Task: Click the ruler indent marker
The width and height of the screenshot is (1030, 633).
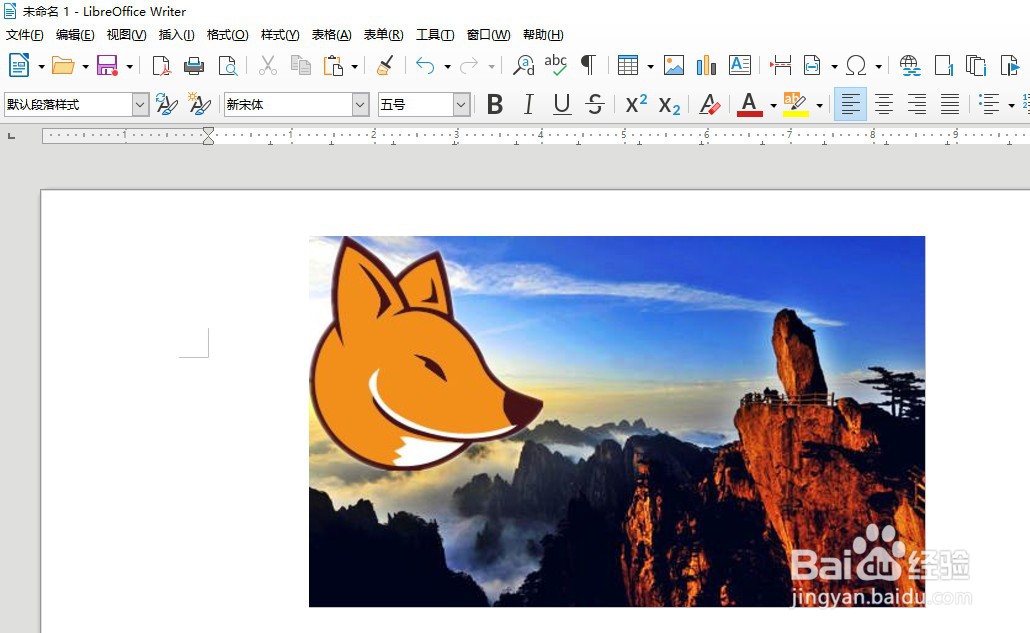Action: (208, 136)
